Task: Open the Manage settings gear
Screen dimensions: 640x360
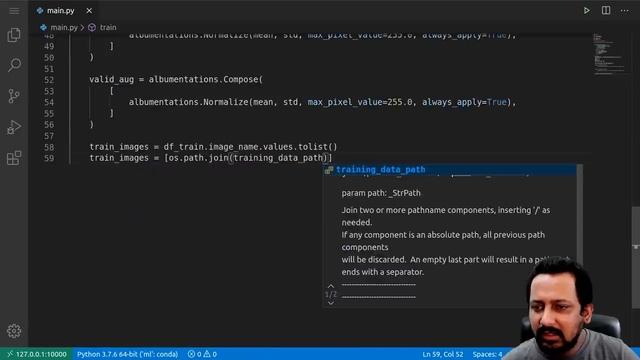Action: coord(14,331)
